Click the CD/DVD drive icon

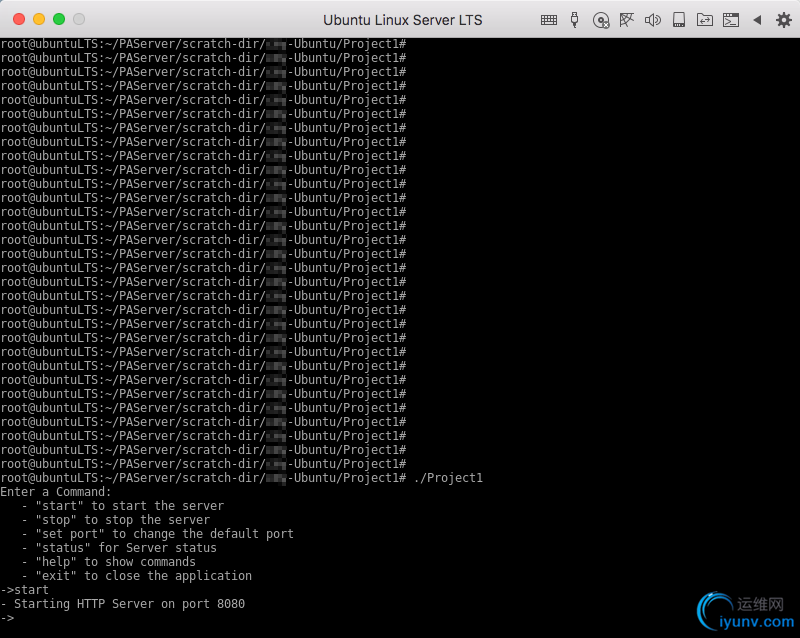pyautogui.click(x=601, y=20)
